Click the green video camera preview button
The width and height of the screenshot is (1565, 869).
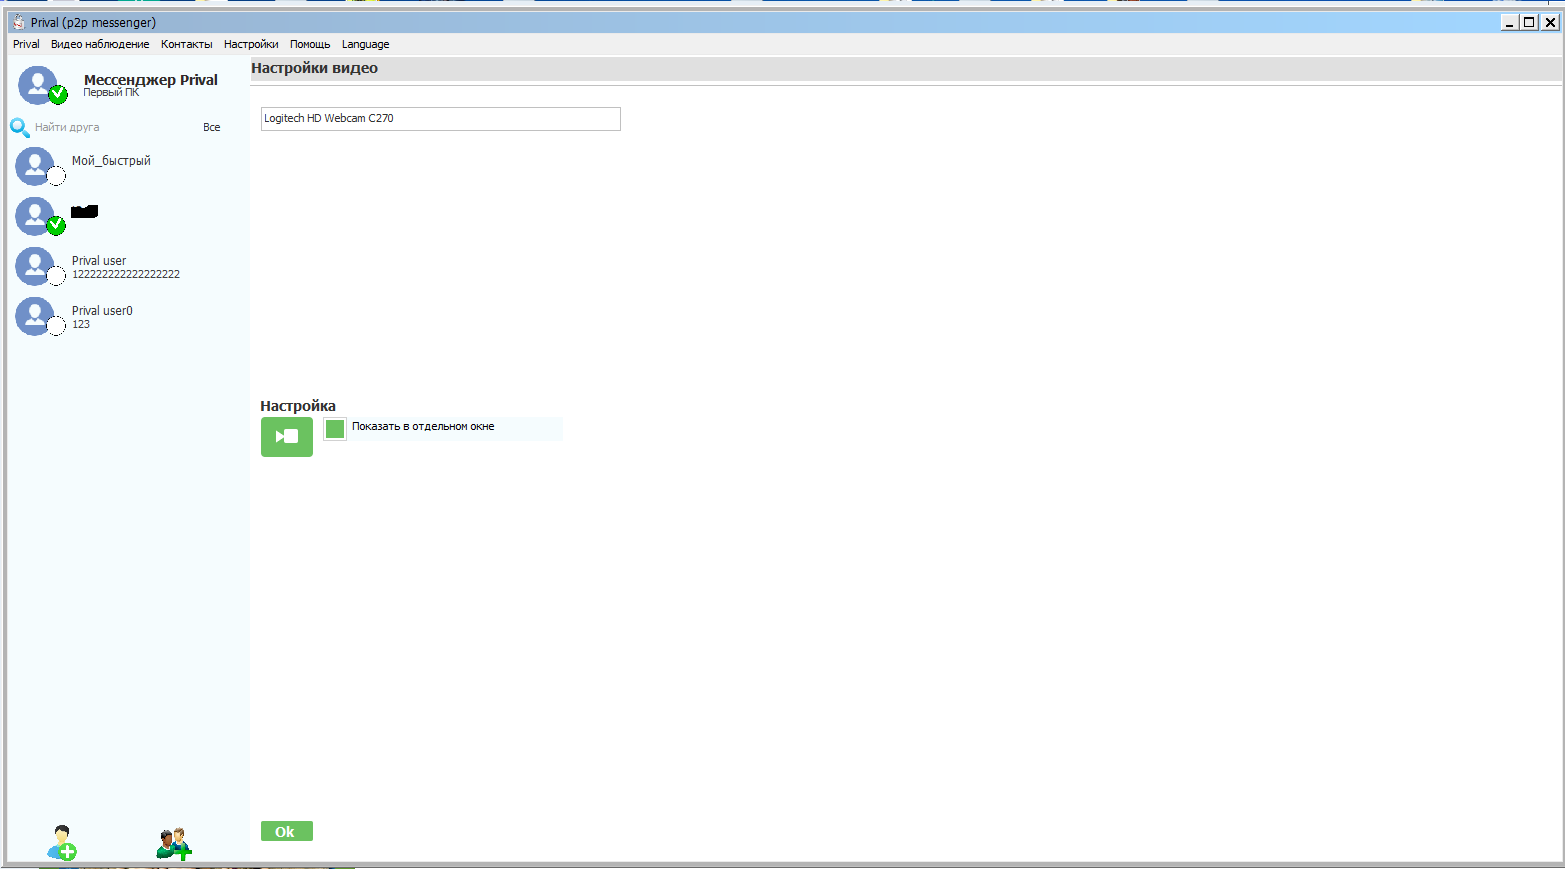(x=286, y=437)
